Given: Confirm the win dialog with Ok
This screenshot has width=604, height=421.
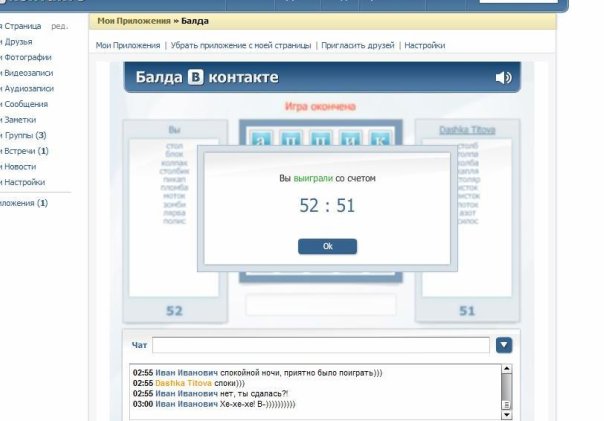Looking at the screenshot, I should tap(327, 247).
